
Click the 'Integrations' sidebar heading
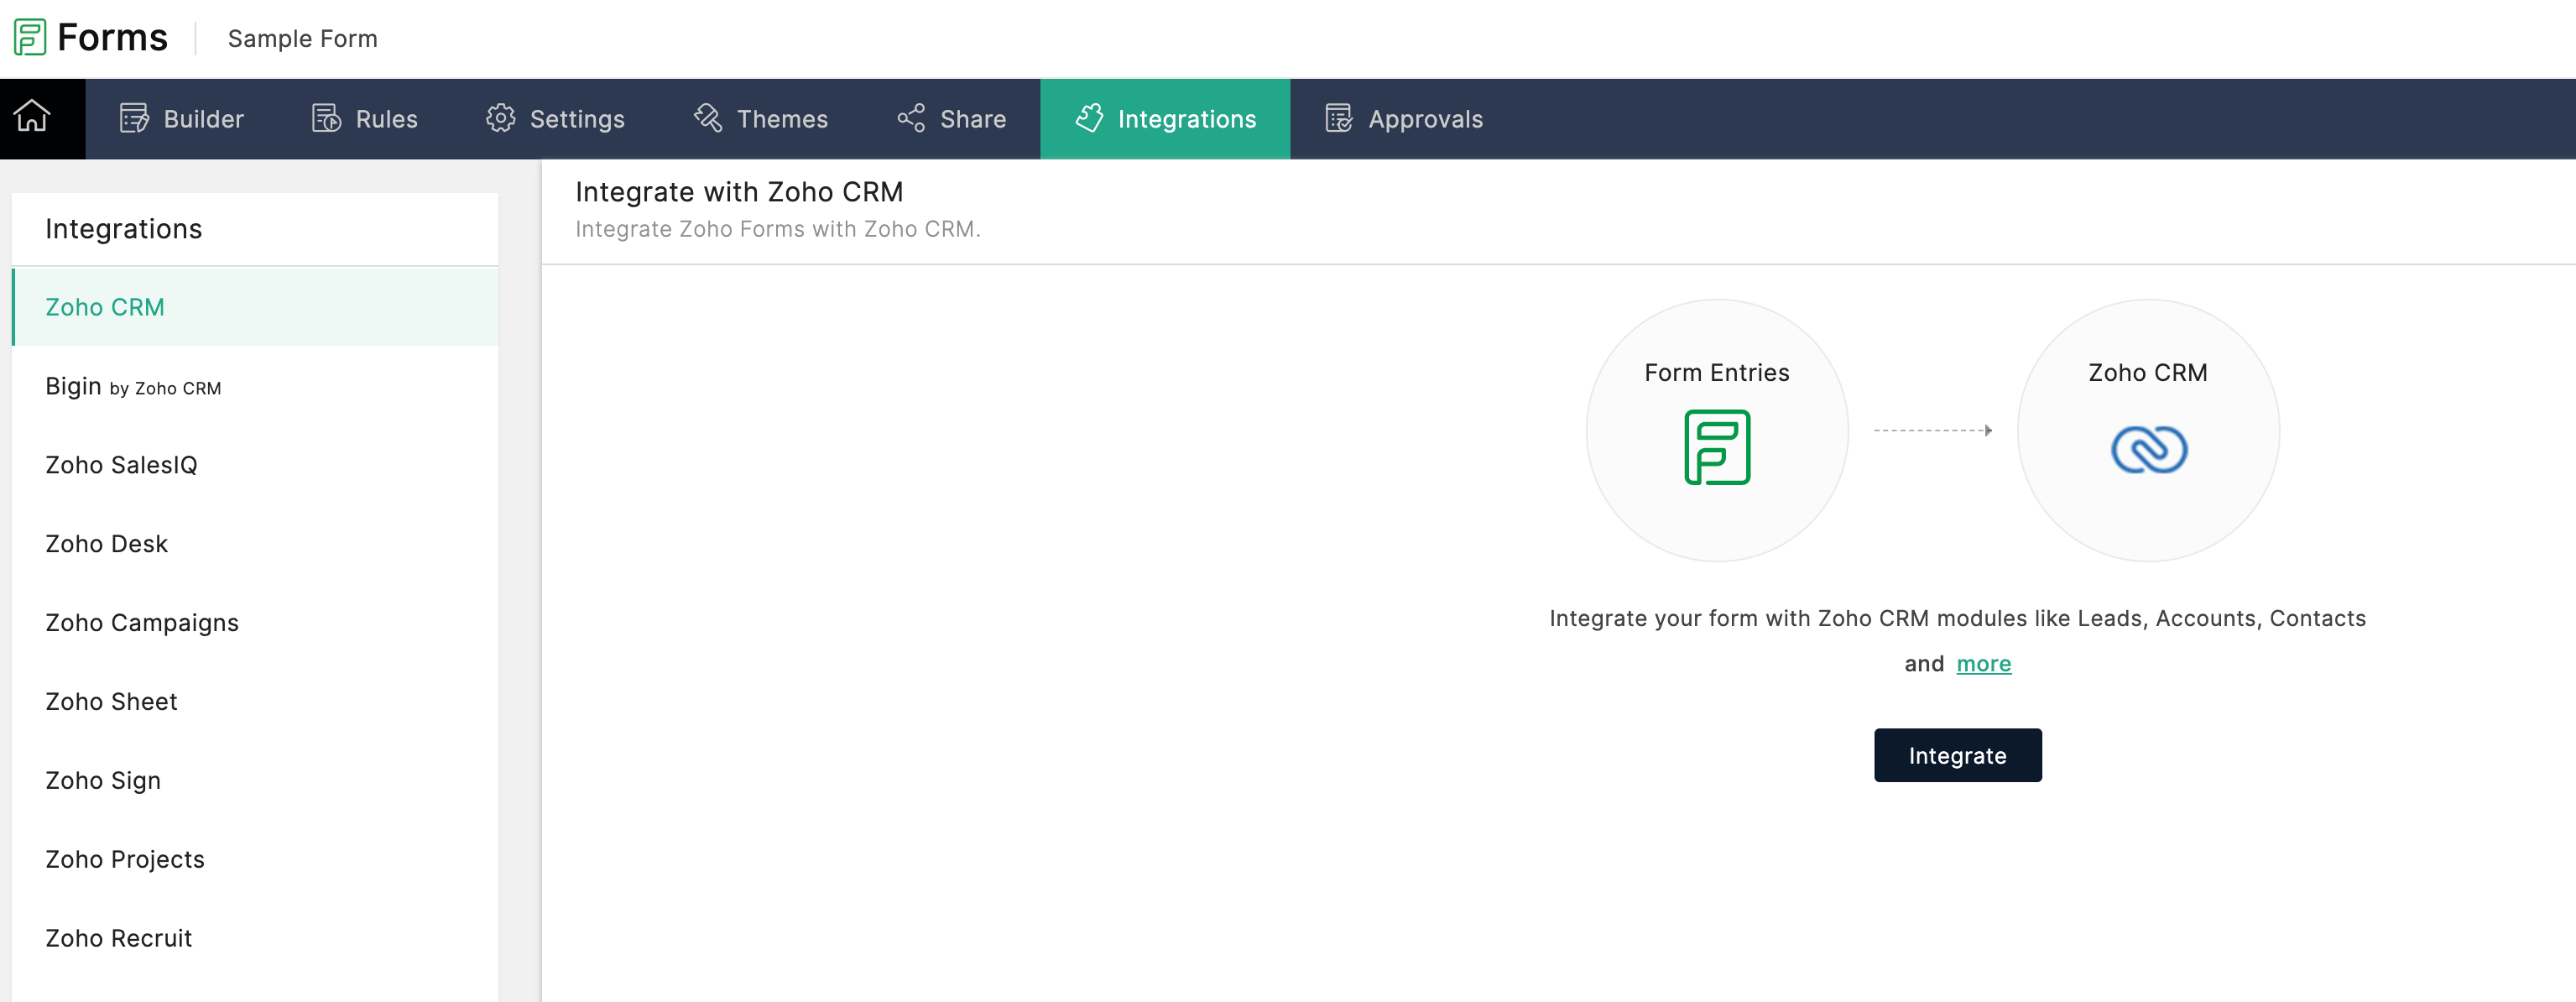(124, 229)
